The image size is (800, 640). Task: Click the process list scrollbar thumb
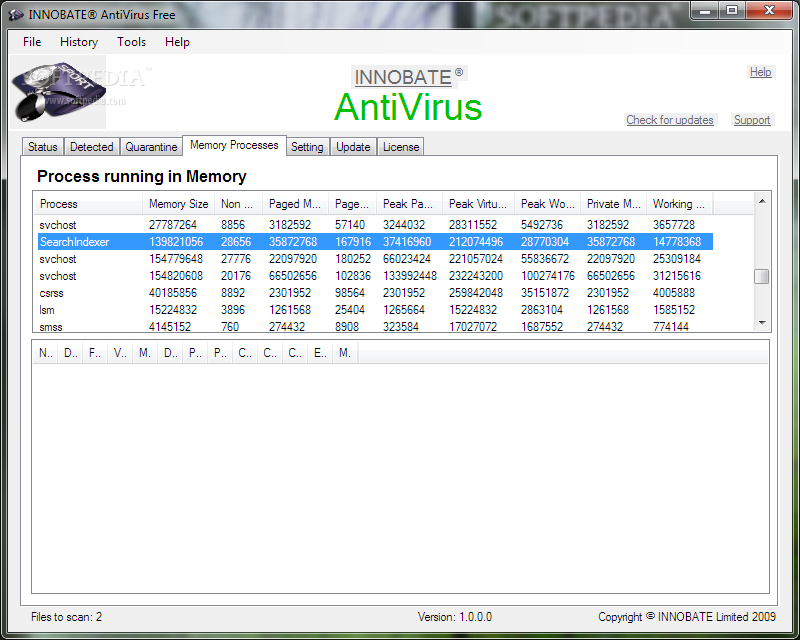click(x=762, y=276)
